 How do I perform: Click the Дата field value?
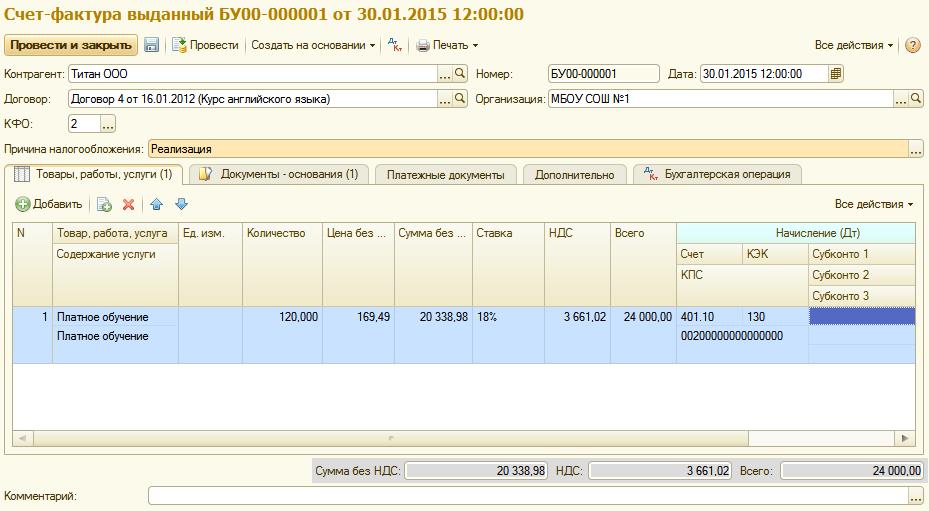pyautogui.click(x=764, y=74)
